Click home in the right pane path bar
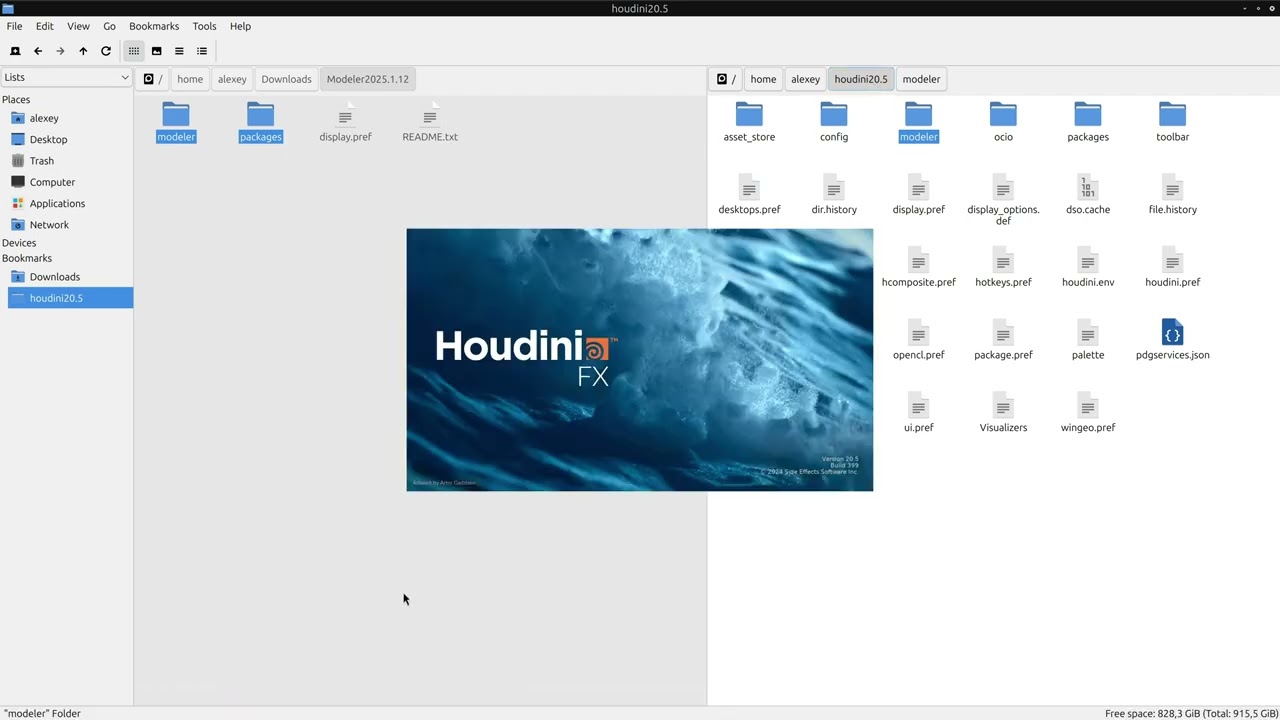1280x720 pixels. click(x=763, y=79)
